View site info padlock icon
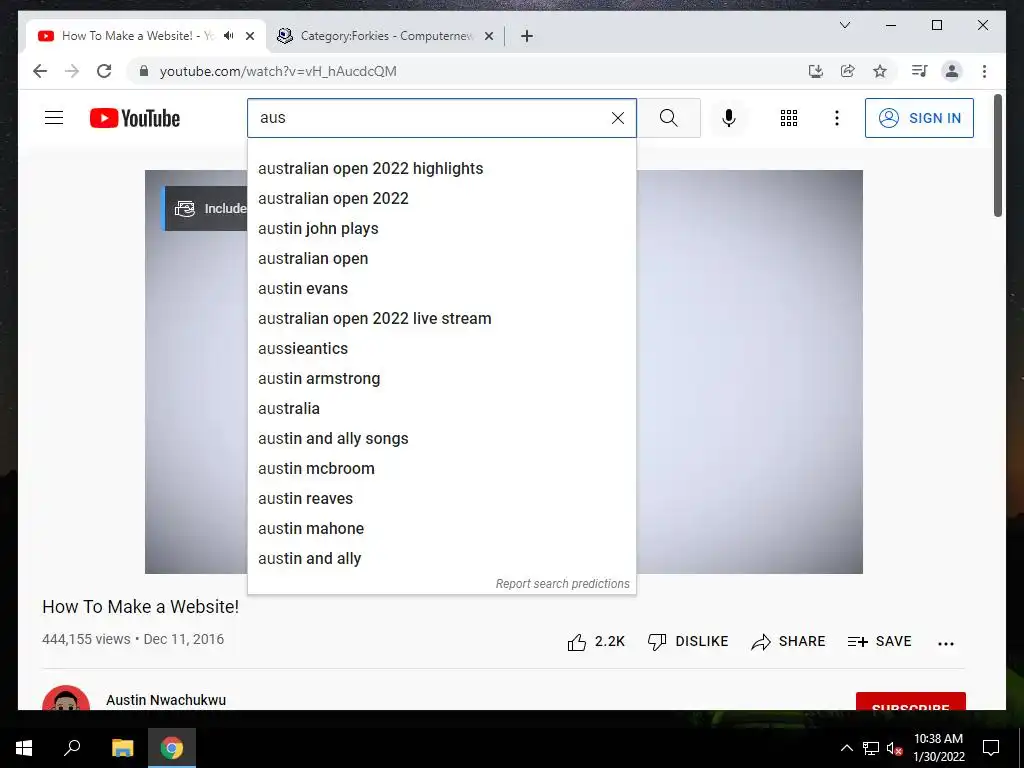This screenshot has width=1024, height=768. point(144,71)
